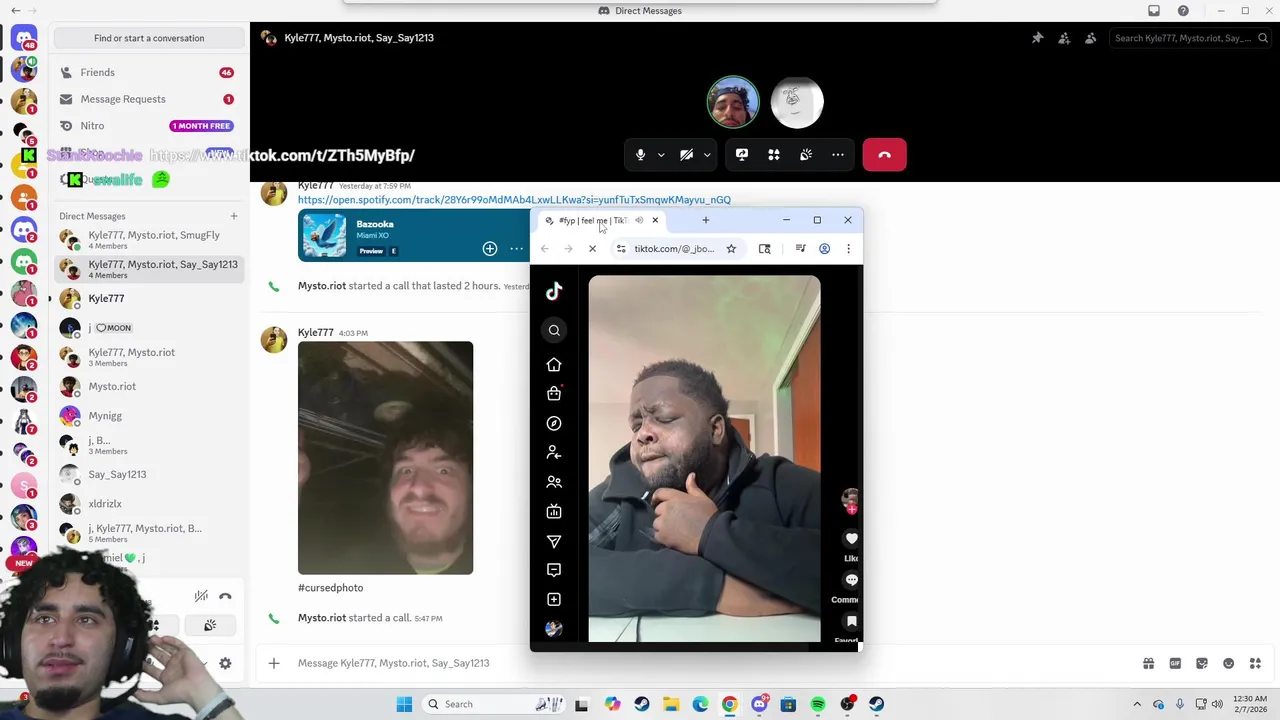Open TikTok LIVE icon
Screen dimensions: 1280x720
click(x=554, y=512)
